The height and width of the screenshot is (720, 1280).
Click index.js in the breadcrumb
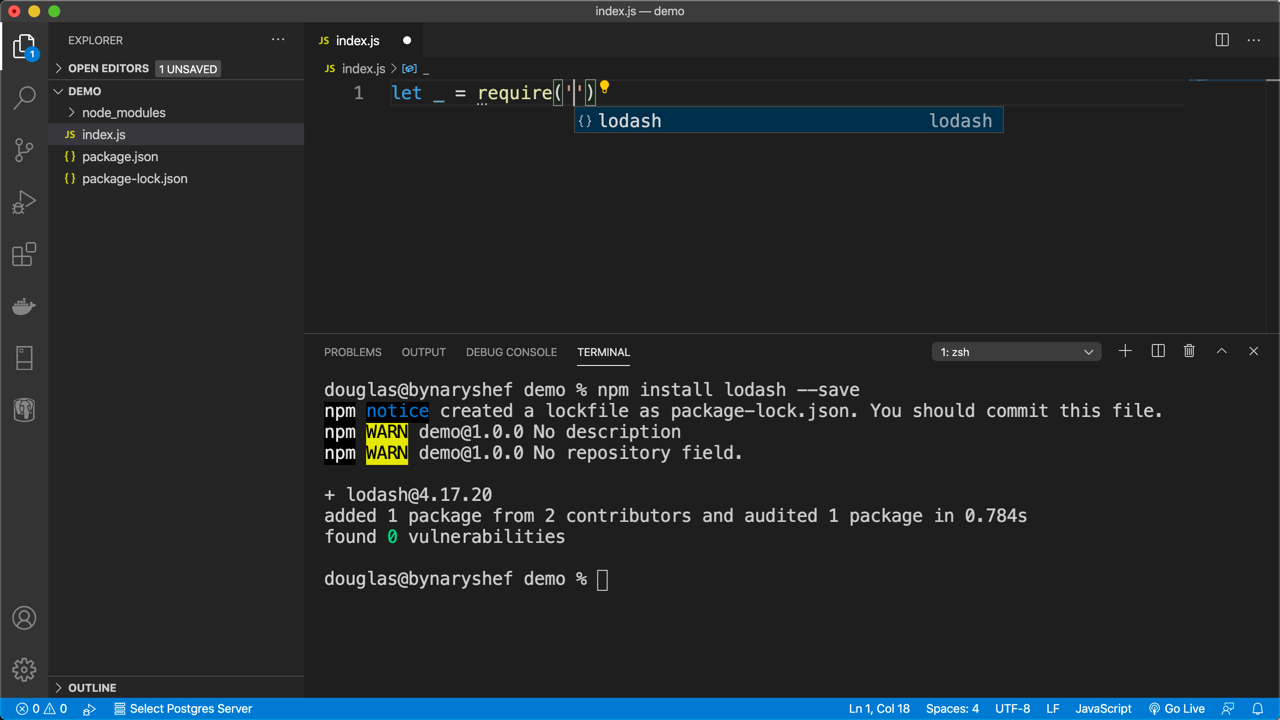(x=363, y=69)
